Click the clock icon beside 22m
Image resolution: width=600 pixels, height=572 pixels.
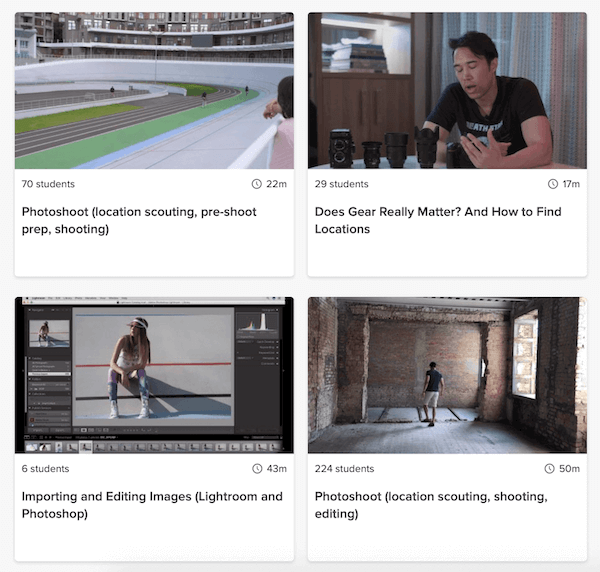pyautogui.click(x=256, y=184)
